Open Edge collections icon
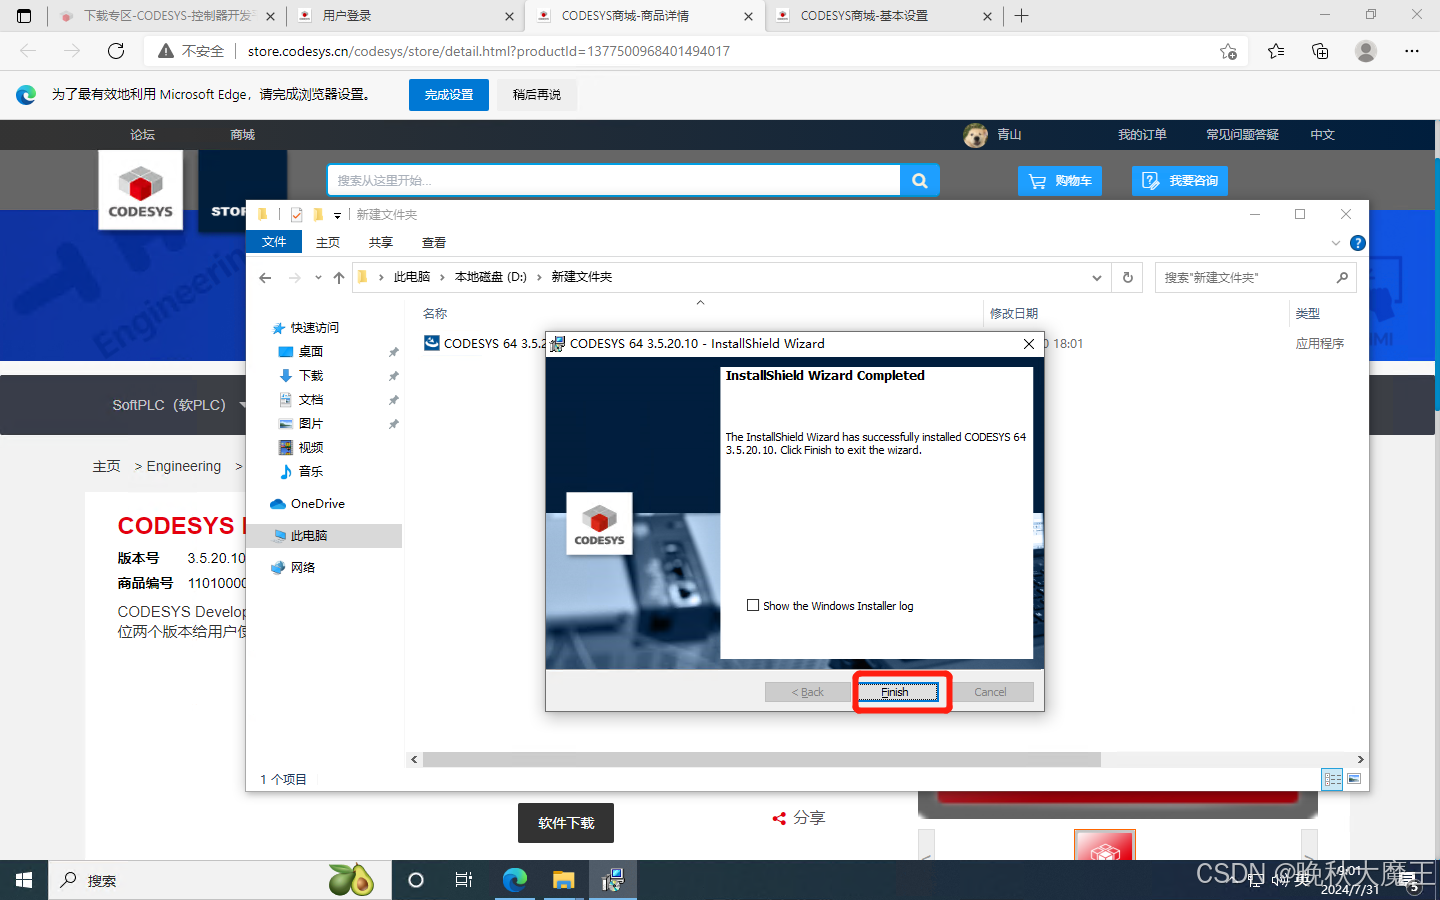 click(x=1320, y=51)
